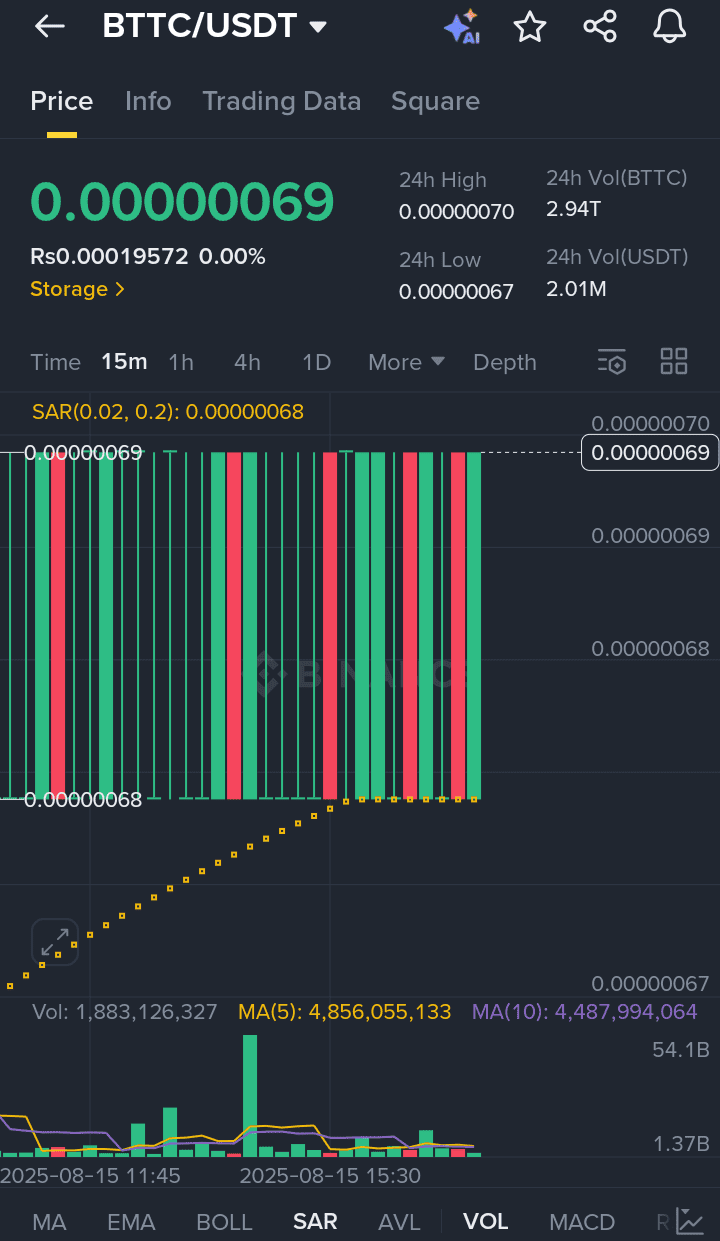Toggle the SAR indicator
The image size is (720, 1241).
tap(315, 1222)
